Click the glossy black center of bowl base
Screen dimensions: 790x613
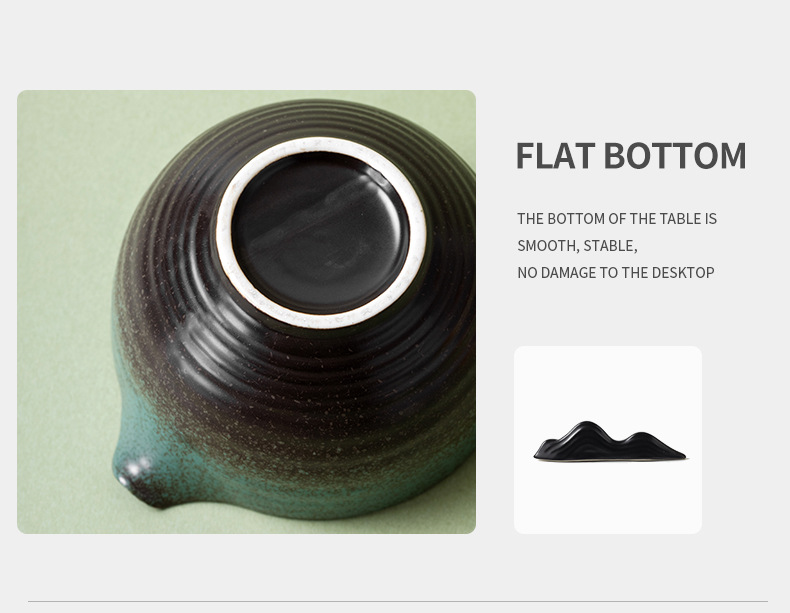pos(320,233)
